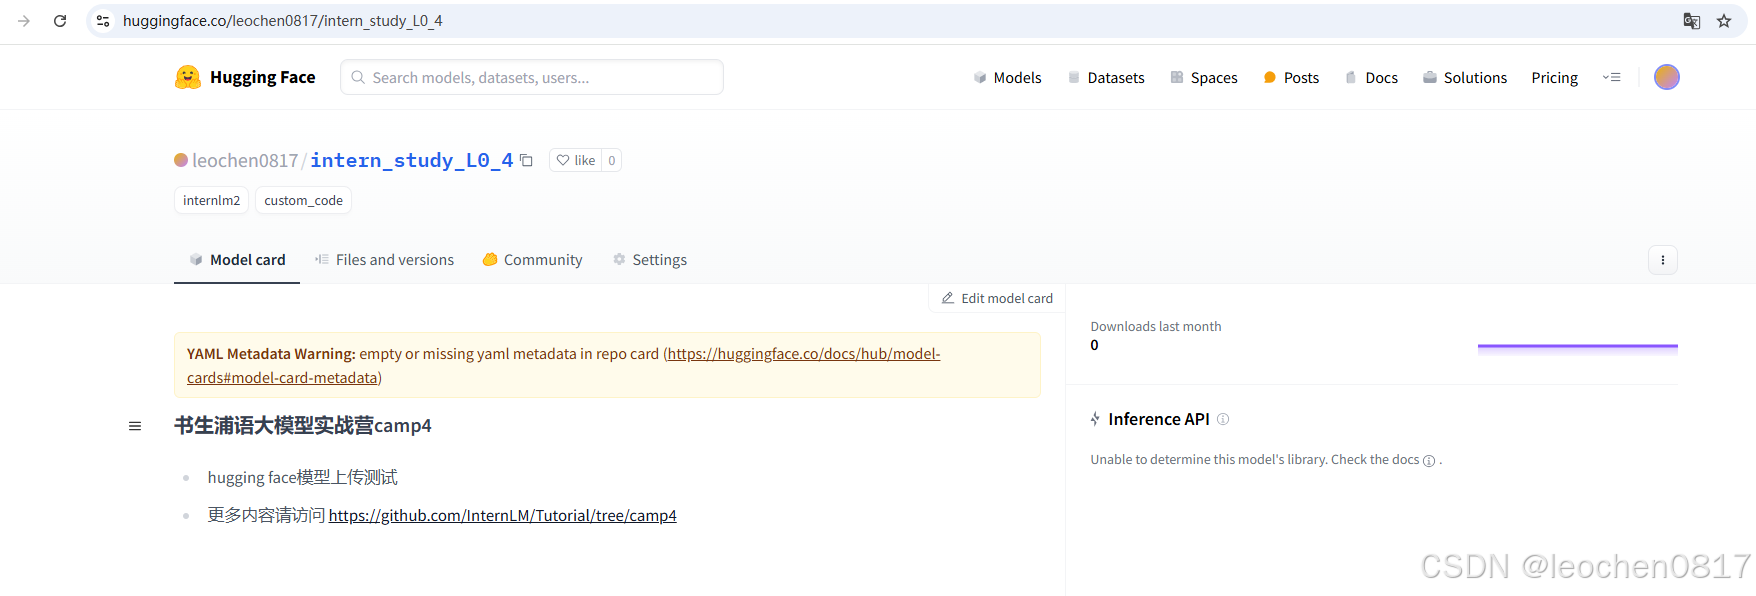Image resolution: width=1756 pixels, height=596 pixels.
Task: Open the Datasets page
Action: 1106,77
